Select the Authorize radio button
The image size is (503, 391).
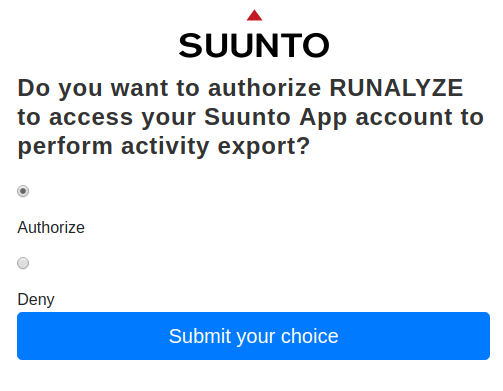(23, 191)
